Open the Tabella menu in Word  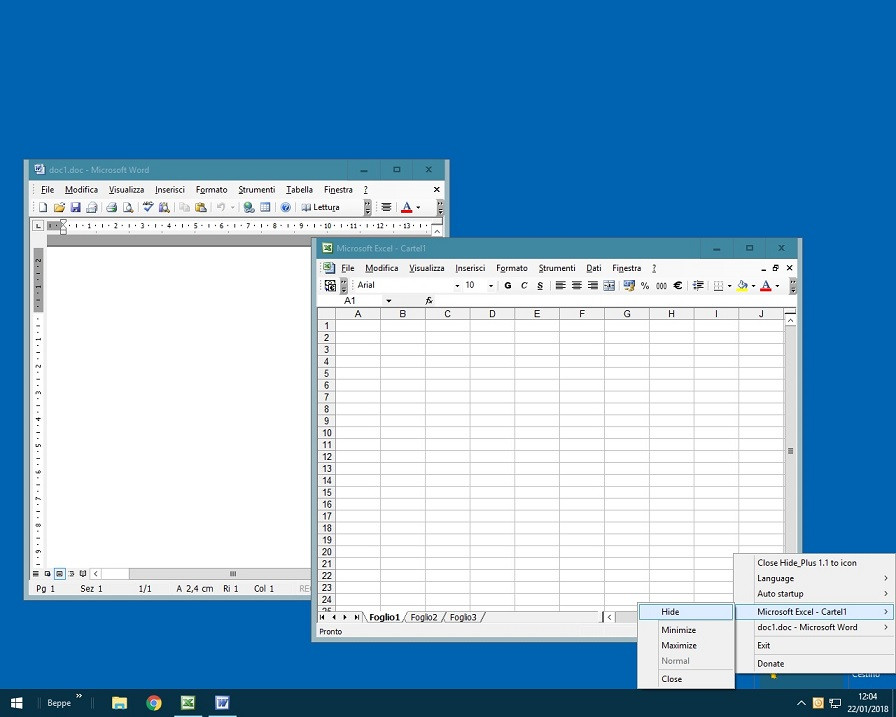[299, 190]
